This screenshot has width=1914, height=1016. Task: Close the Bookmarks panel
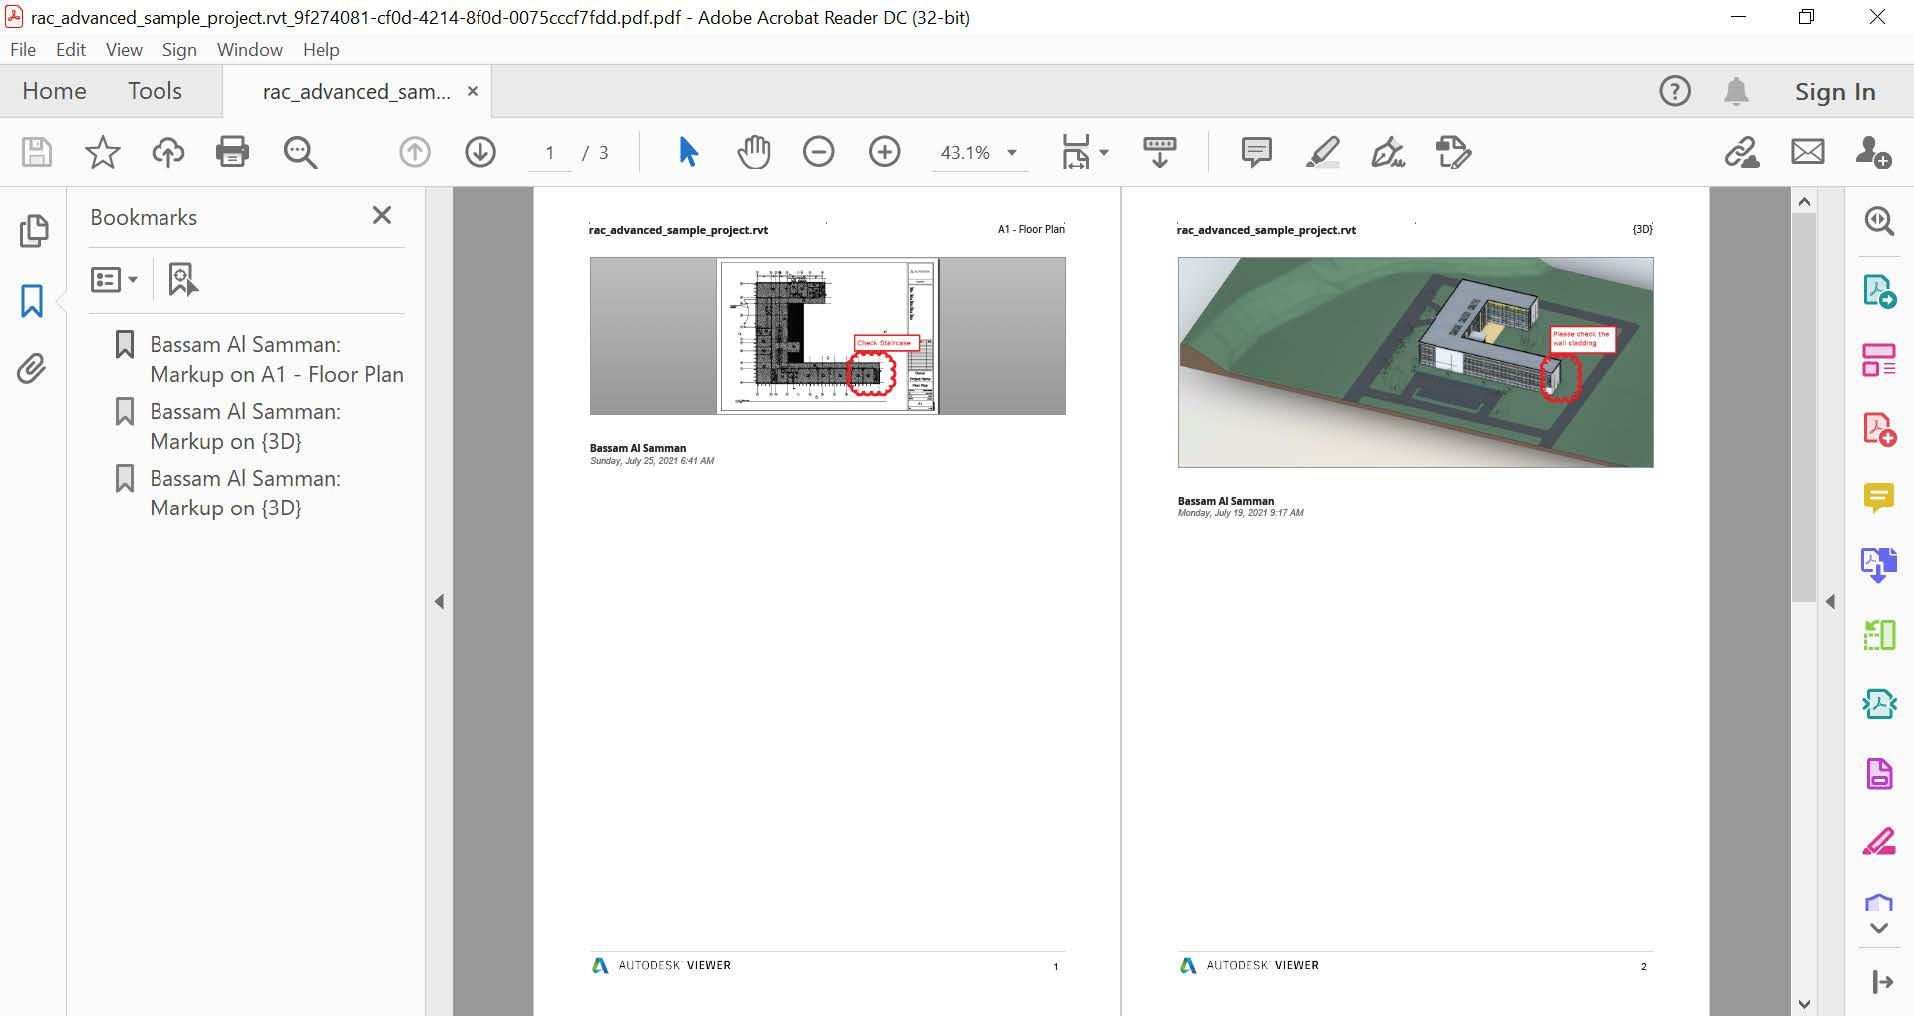point(382,215)
